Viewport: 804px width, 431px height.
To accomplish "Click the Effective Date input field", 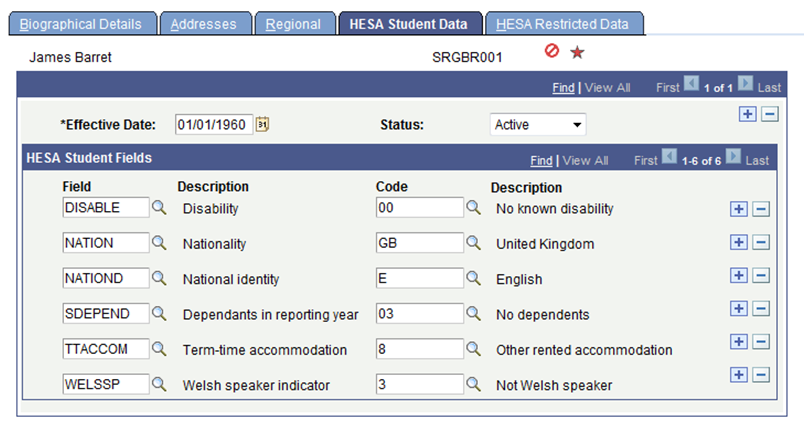I will tap(214, 125).
